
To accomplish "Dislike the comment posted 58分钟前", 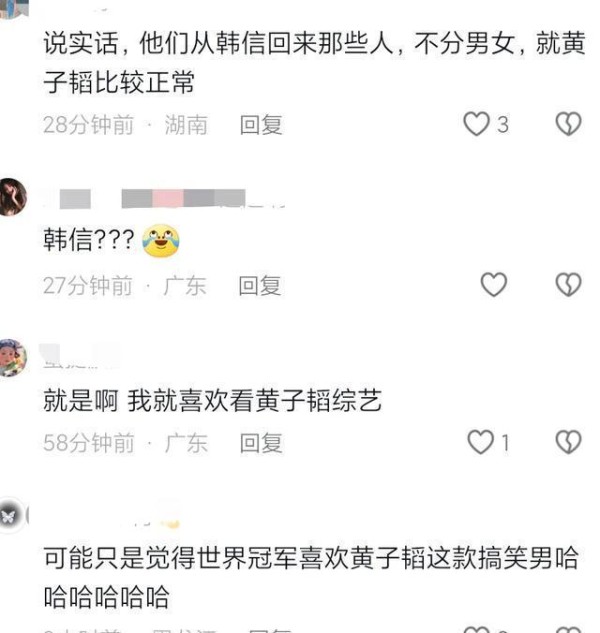I will (x=569, y=442).
